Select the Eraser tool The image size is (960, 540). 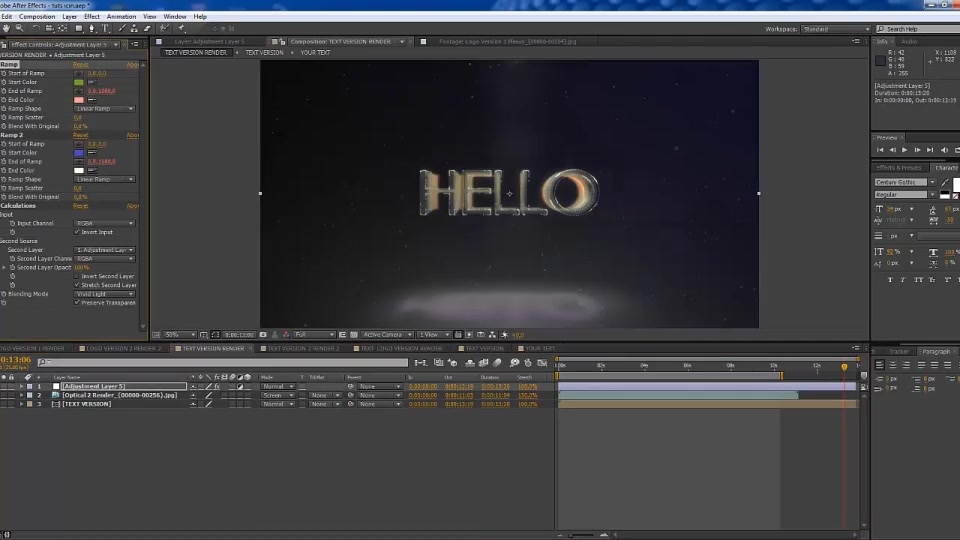click(148, 28)
